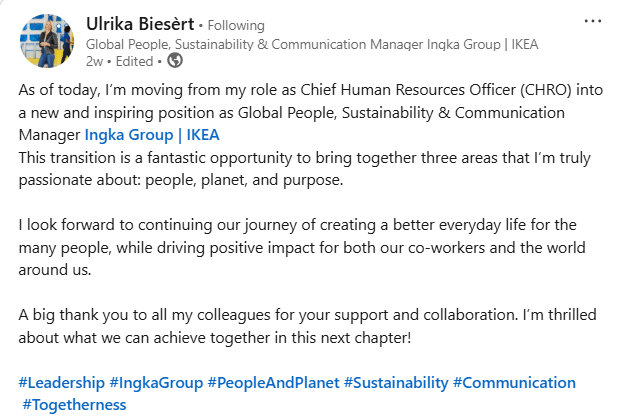618x416 pixels.
Task: Click the Following status label
Action: (237, 25)
